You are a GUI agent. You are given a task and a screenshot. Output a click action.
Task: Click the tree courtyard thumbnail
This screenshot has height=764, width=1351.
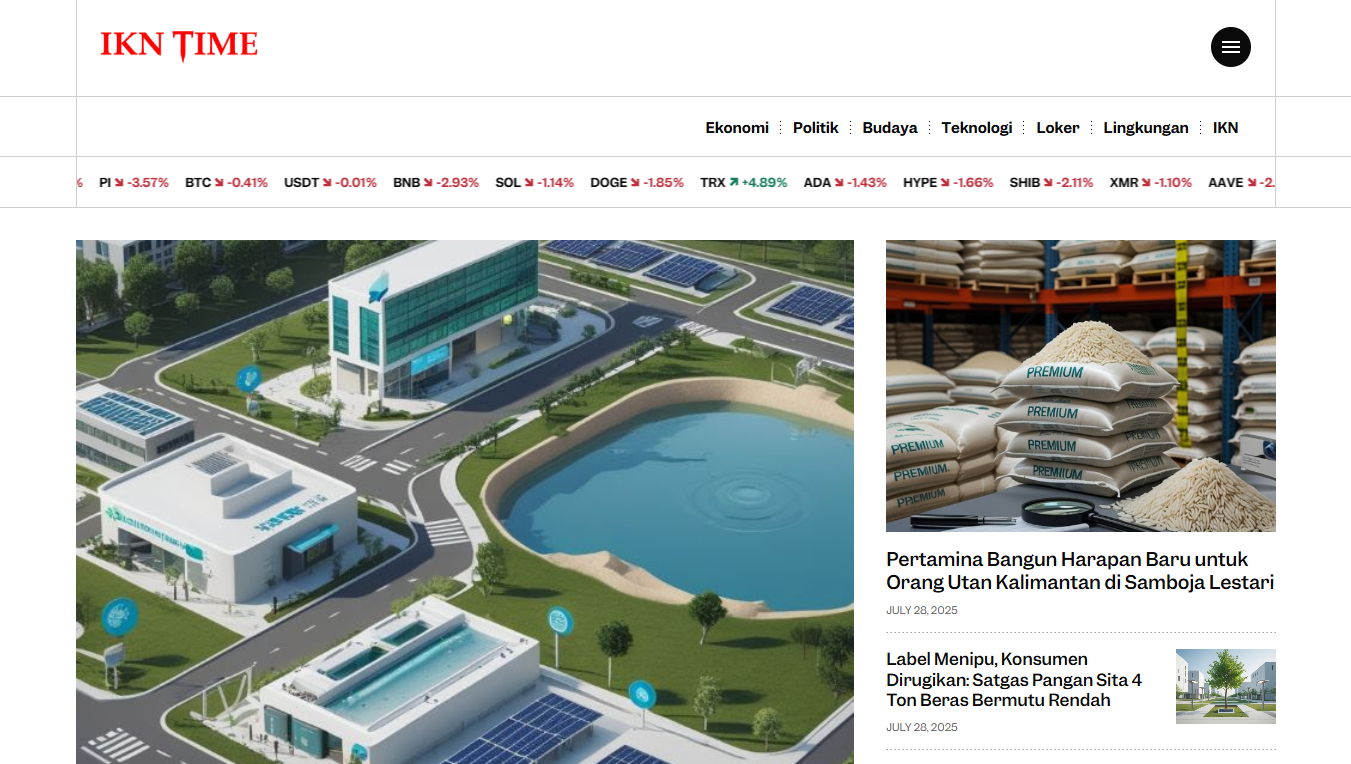1225,686
